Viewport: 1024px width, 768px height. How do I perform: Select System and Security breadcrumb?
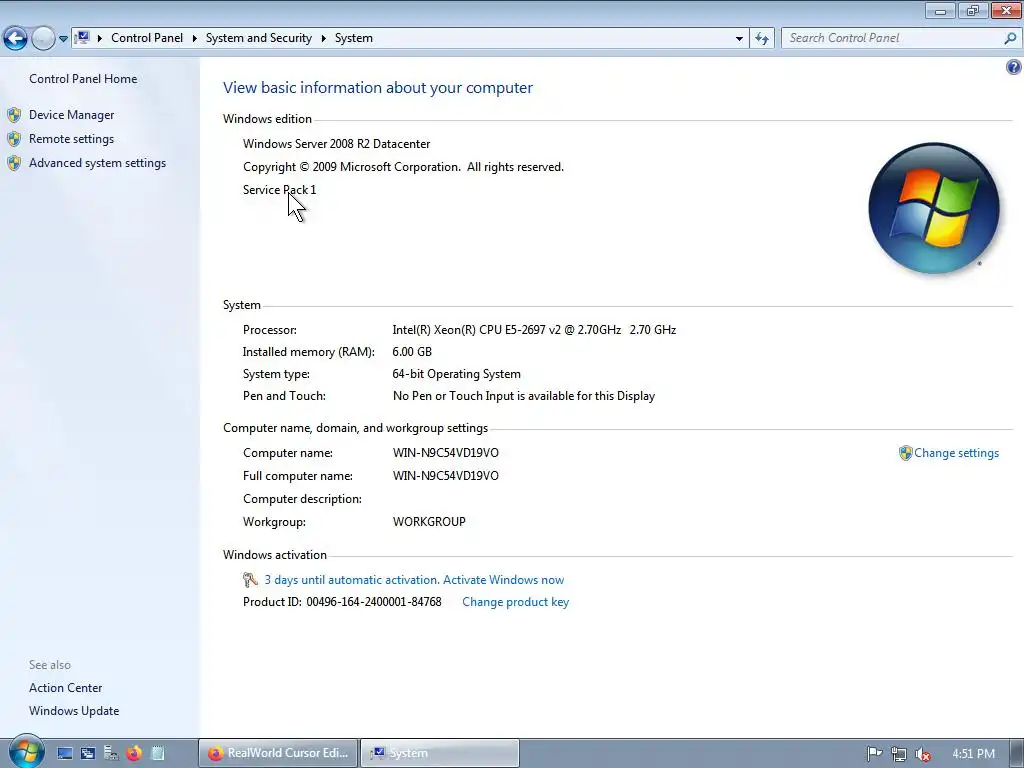(259, 38)
